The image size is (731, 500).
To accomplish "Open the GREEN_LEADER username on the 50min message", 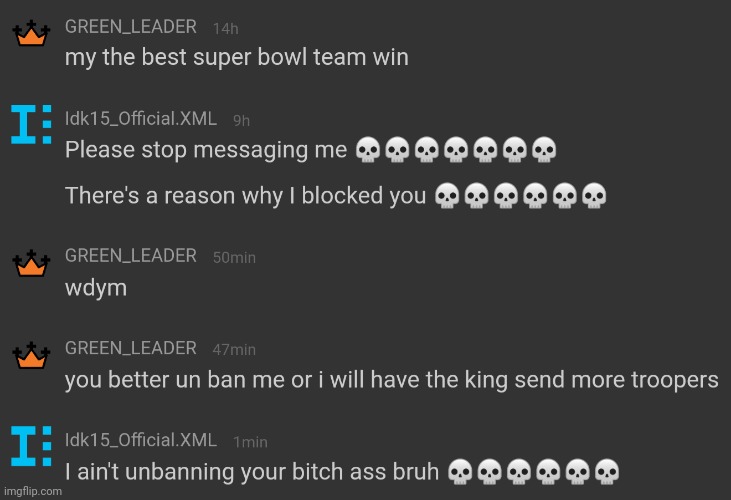I will point(131,256).
